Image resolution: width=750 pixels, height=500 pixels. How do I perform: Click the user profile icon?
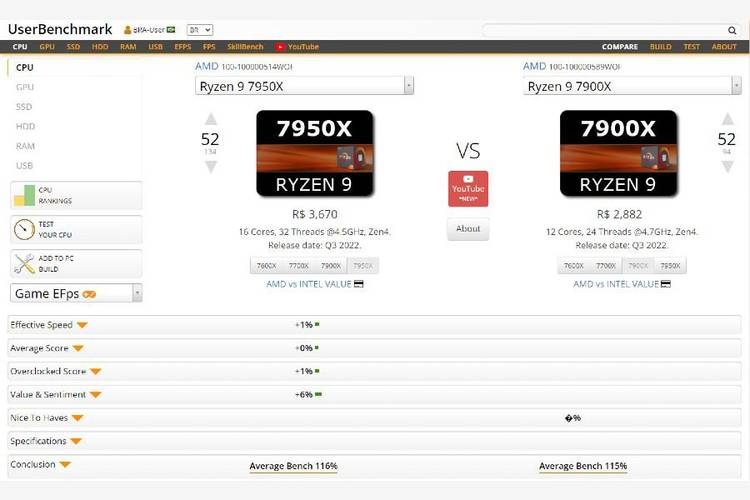(127, 30)
